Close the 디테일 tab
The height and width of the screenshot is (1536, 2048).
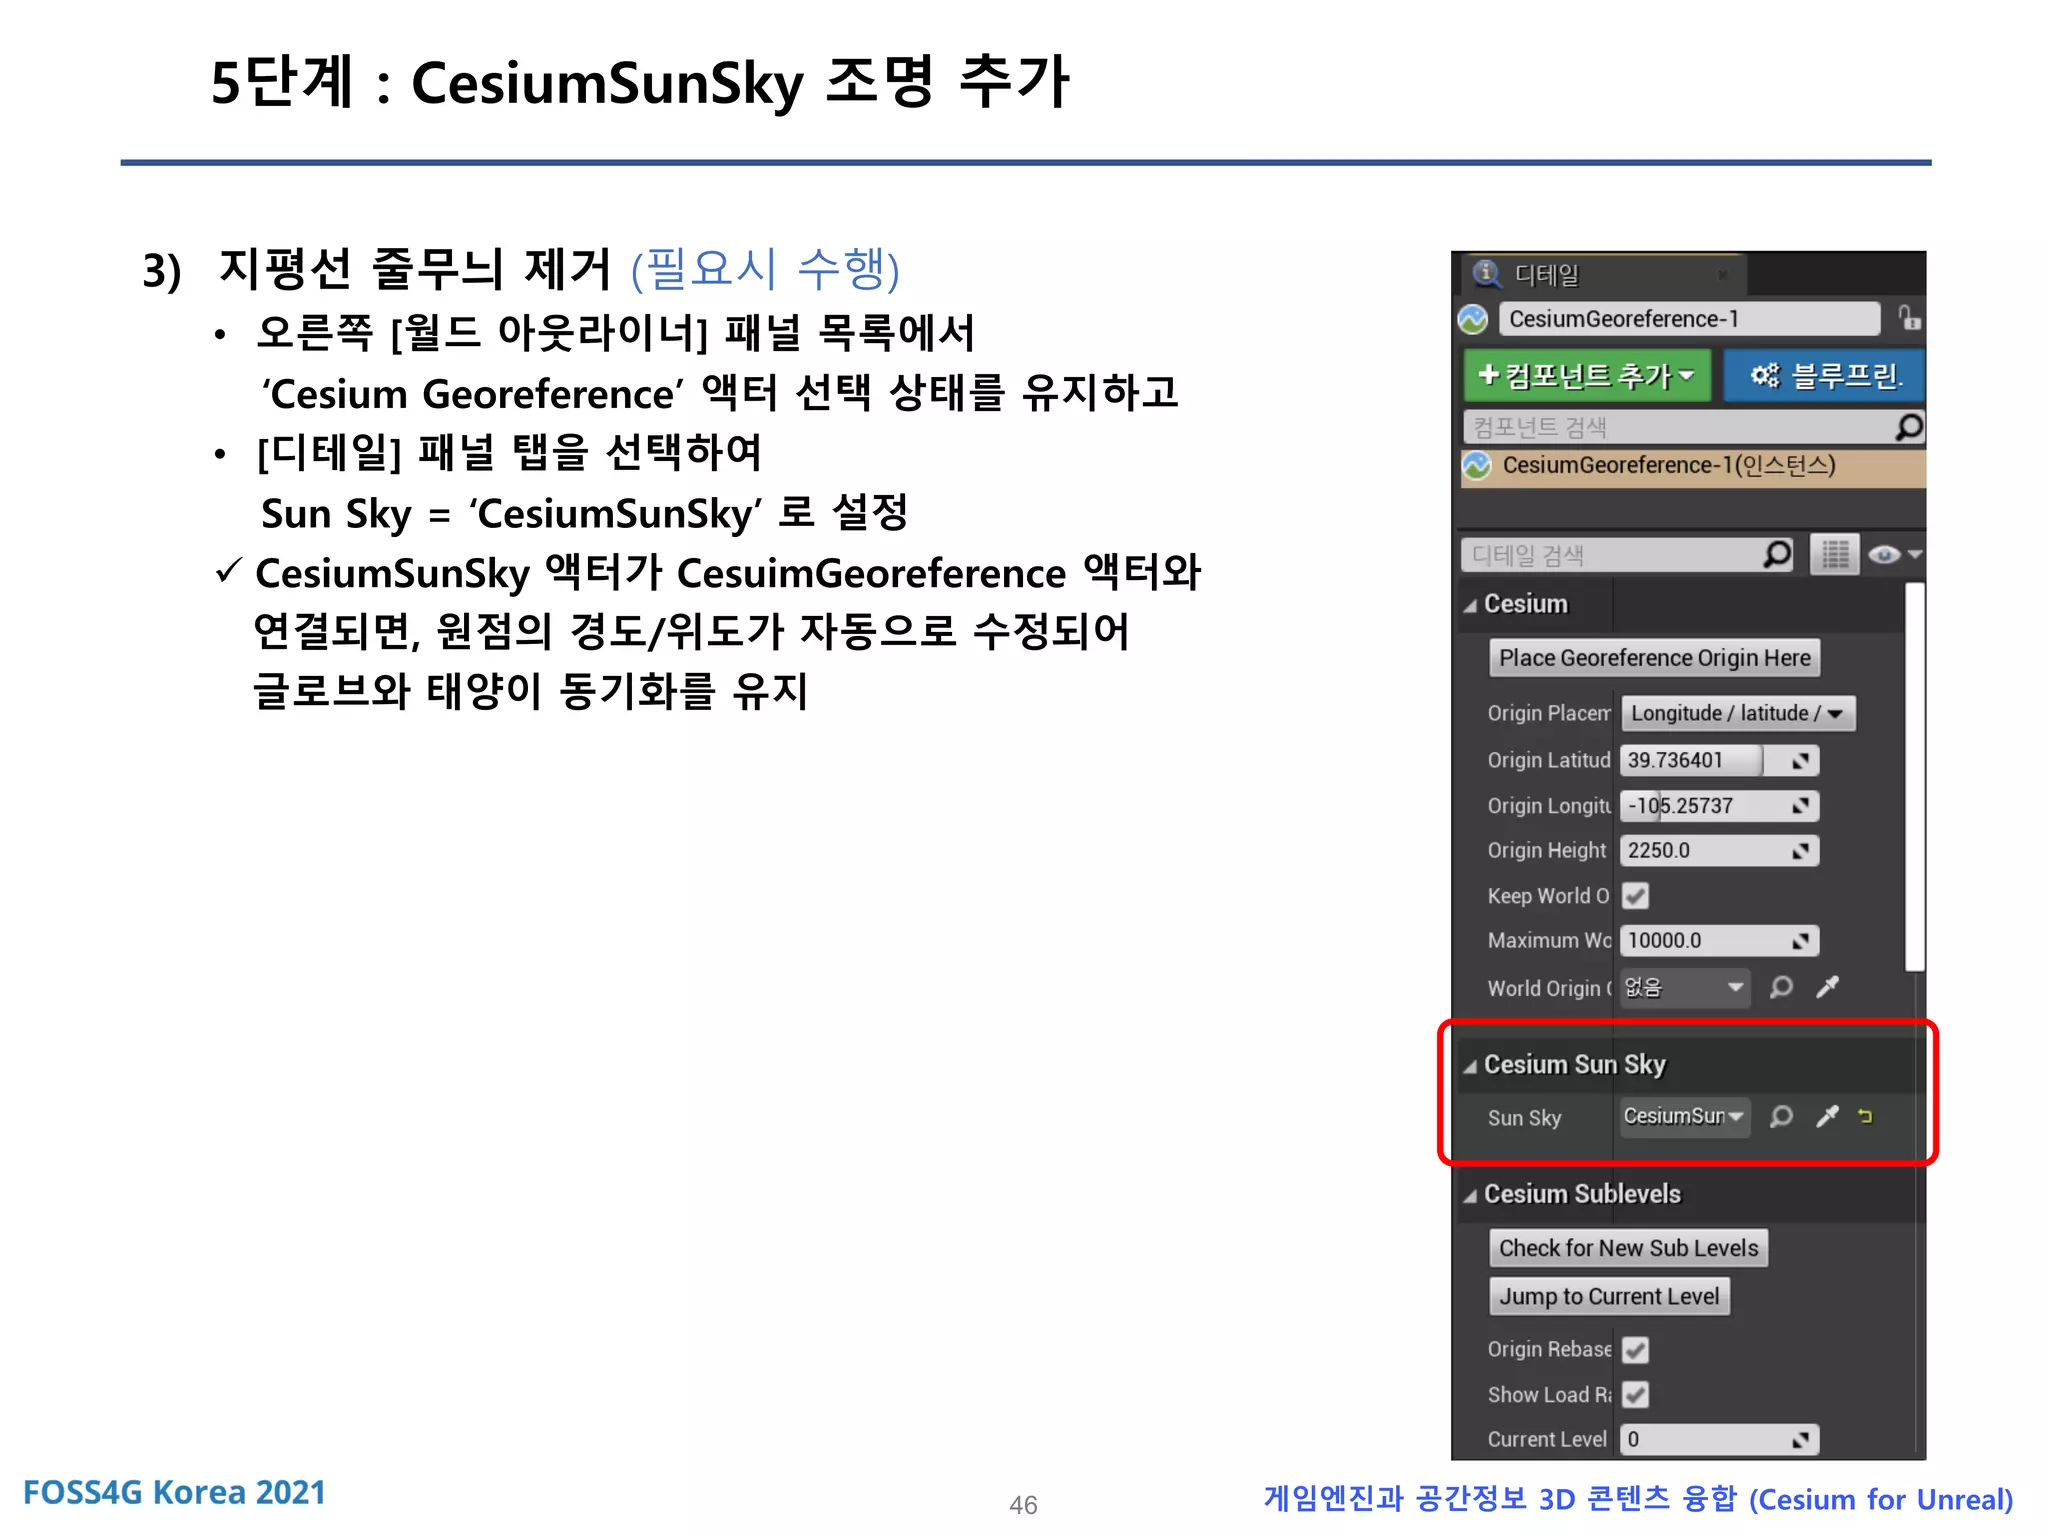point(1723,275)
